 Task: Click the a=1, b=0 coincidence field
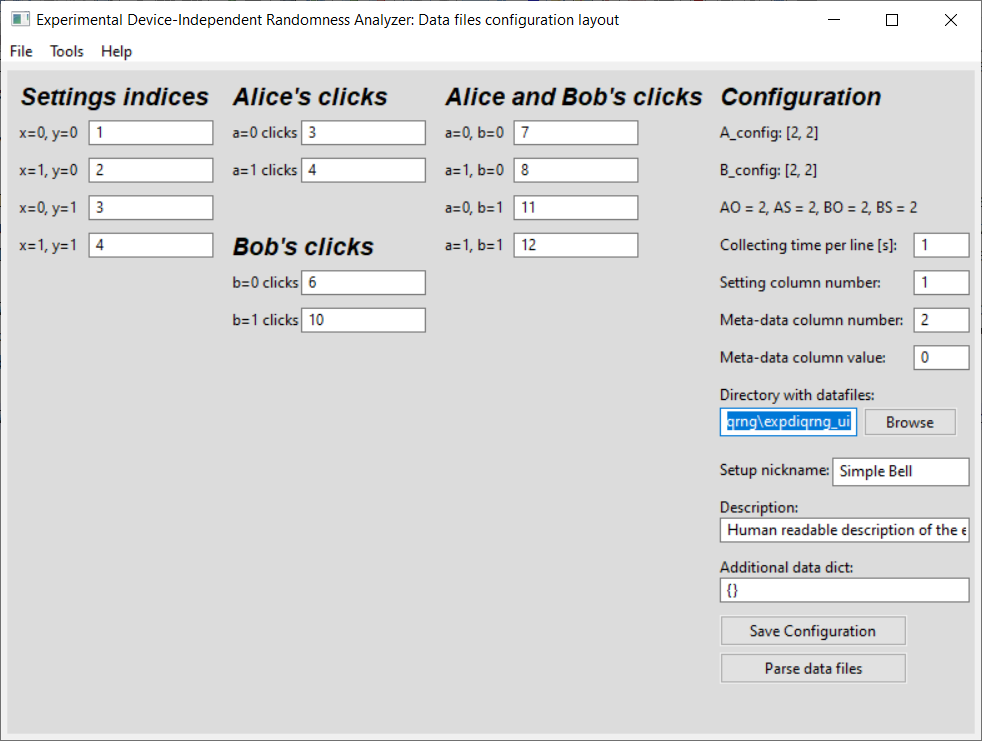(576, 170)
